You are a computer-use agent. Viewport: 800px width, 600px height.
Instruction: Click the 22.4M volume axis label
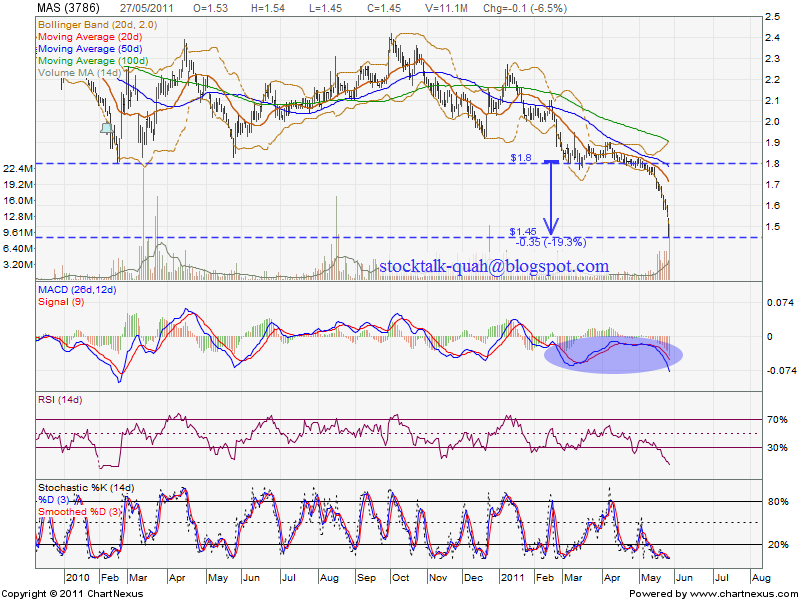point(18,169)
